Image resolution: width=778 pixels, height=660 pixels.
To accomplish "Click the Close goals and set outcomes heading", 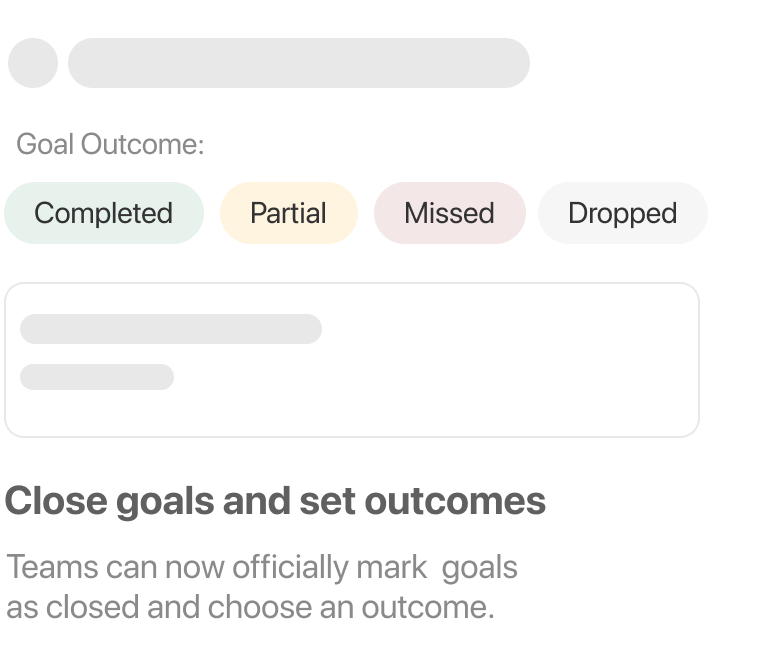I will coord(275,501).
